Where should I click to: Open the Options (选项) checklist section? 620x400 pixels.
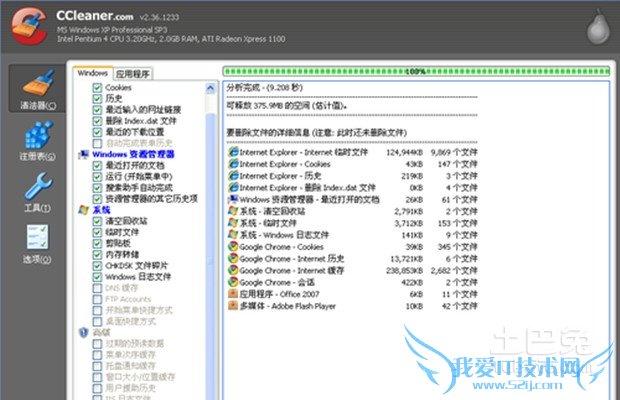(38, 244)
